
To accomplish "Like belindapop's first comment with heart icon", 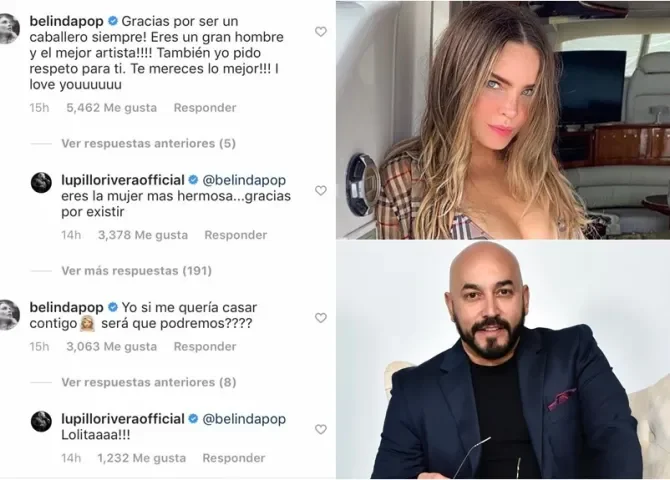I will point(320,32).
